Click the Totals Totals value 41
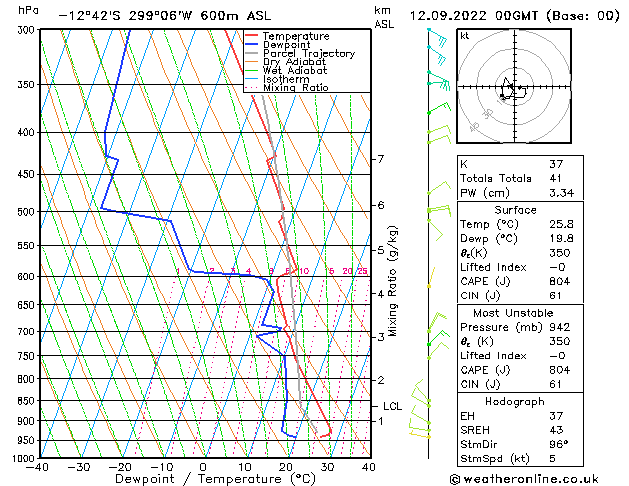The height and width of the screenshot is (486, 629). (x=556, y=178)
